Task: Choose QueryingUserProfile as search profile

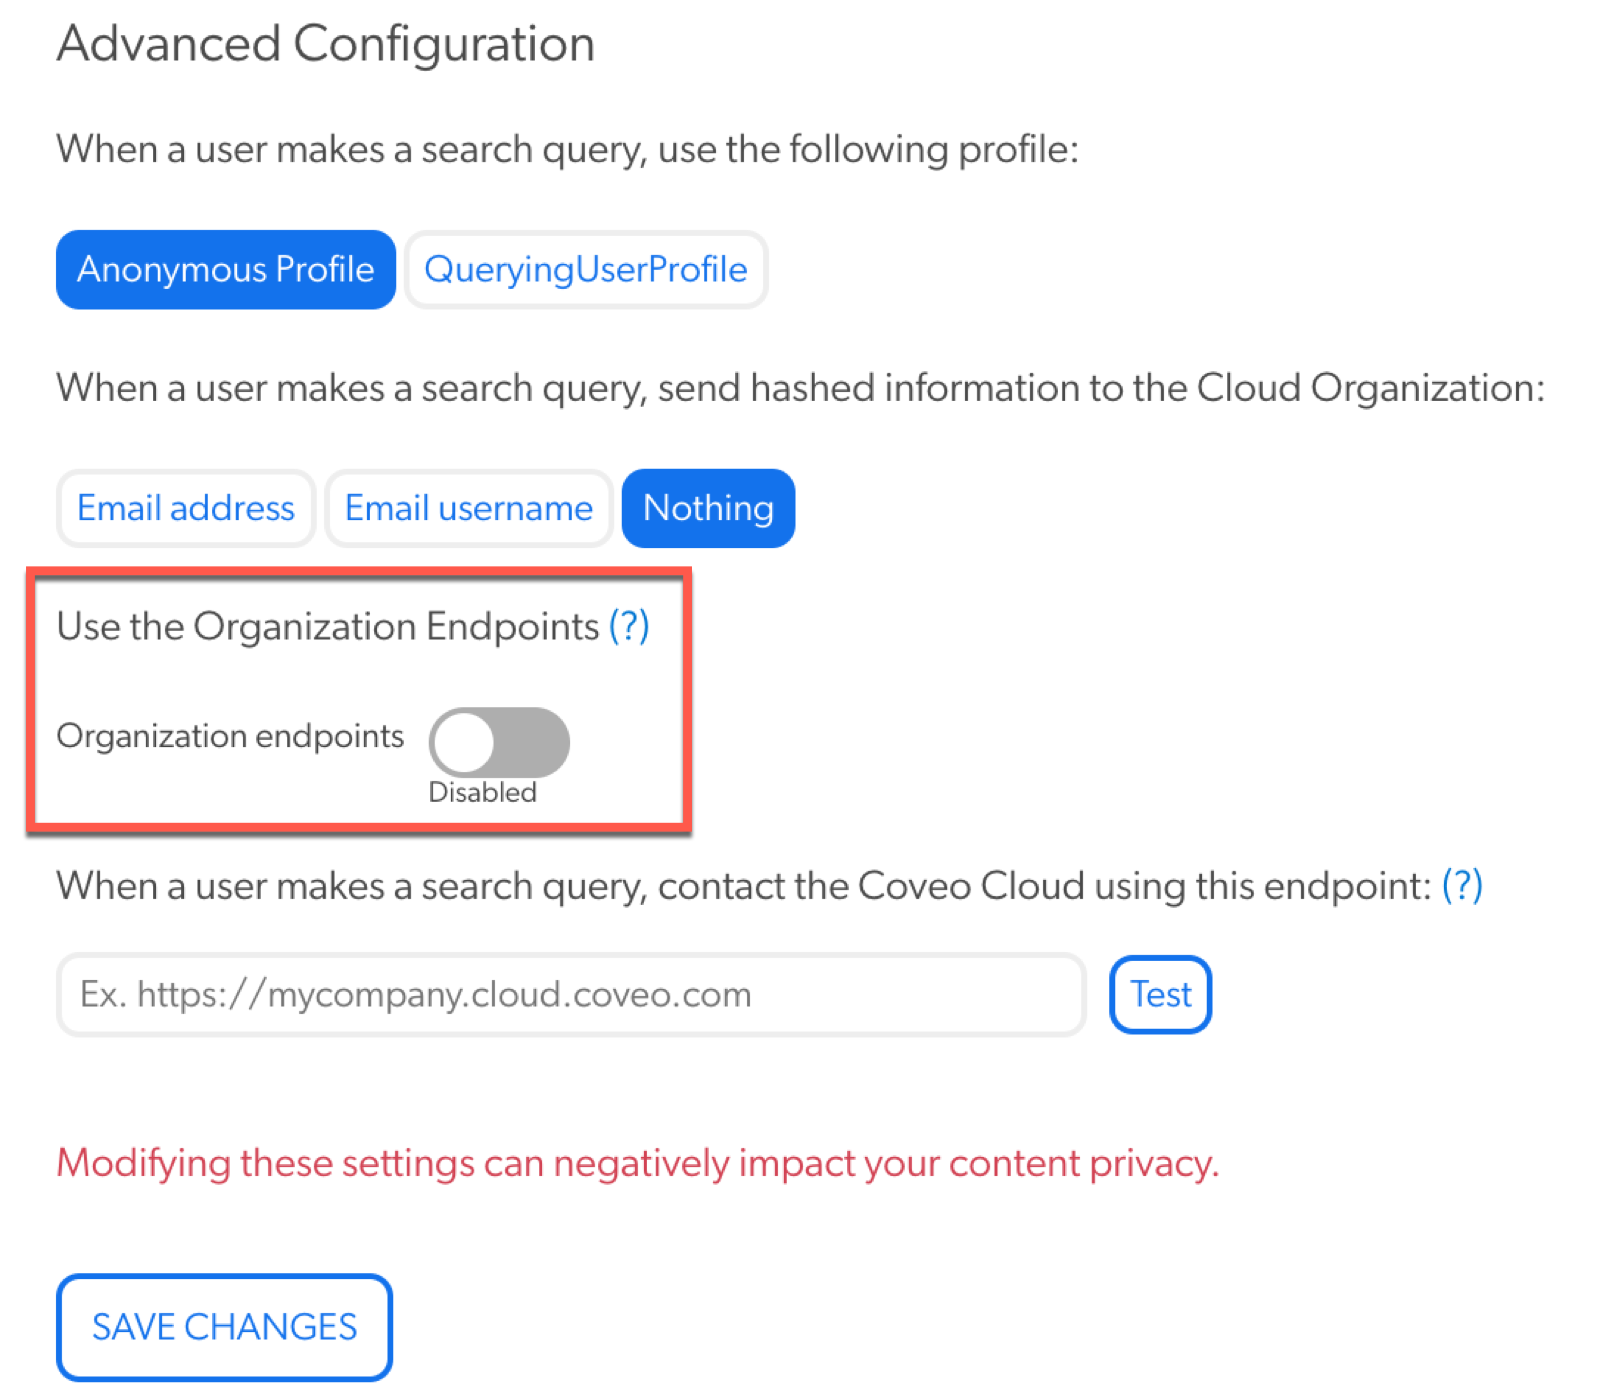Action: pyautogui.click(x=586, y=269)
